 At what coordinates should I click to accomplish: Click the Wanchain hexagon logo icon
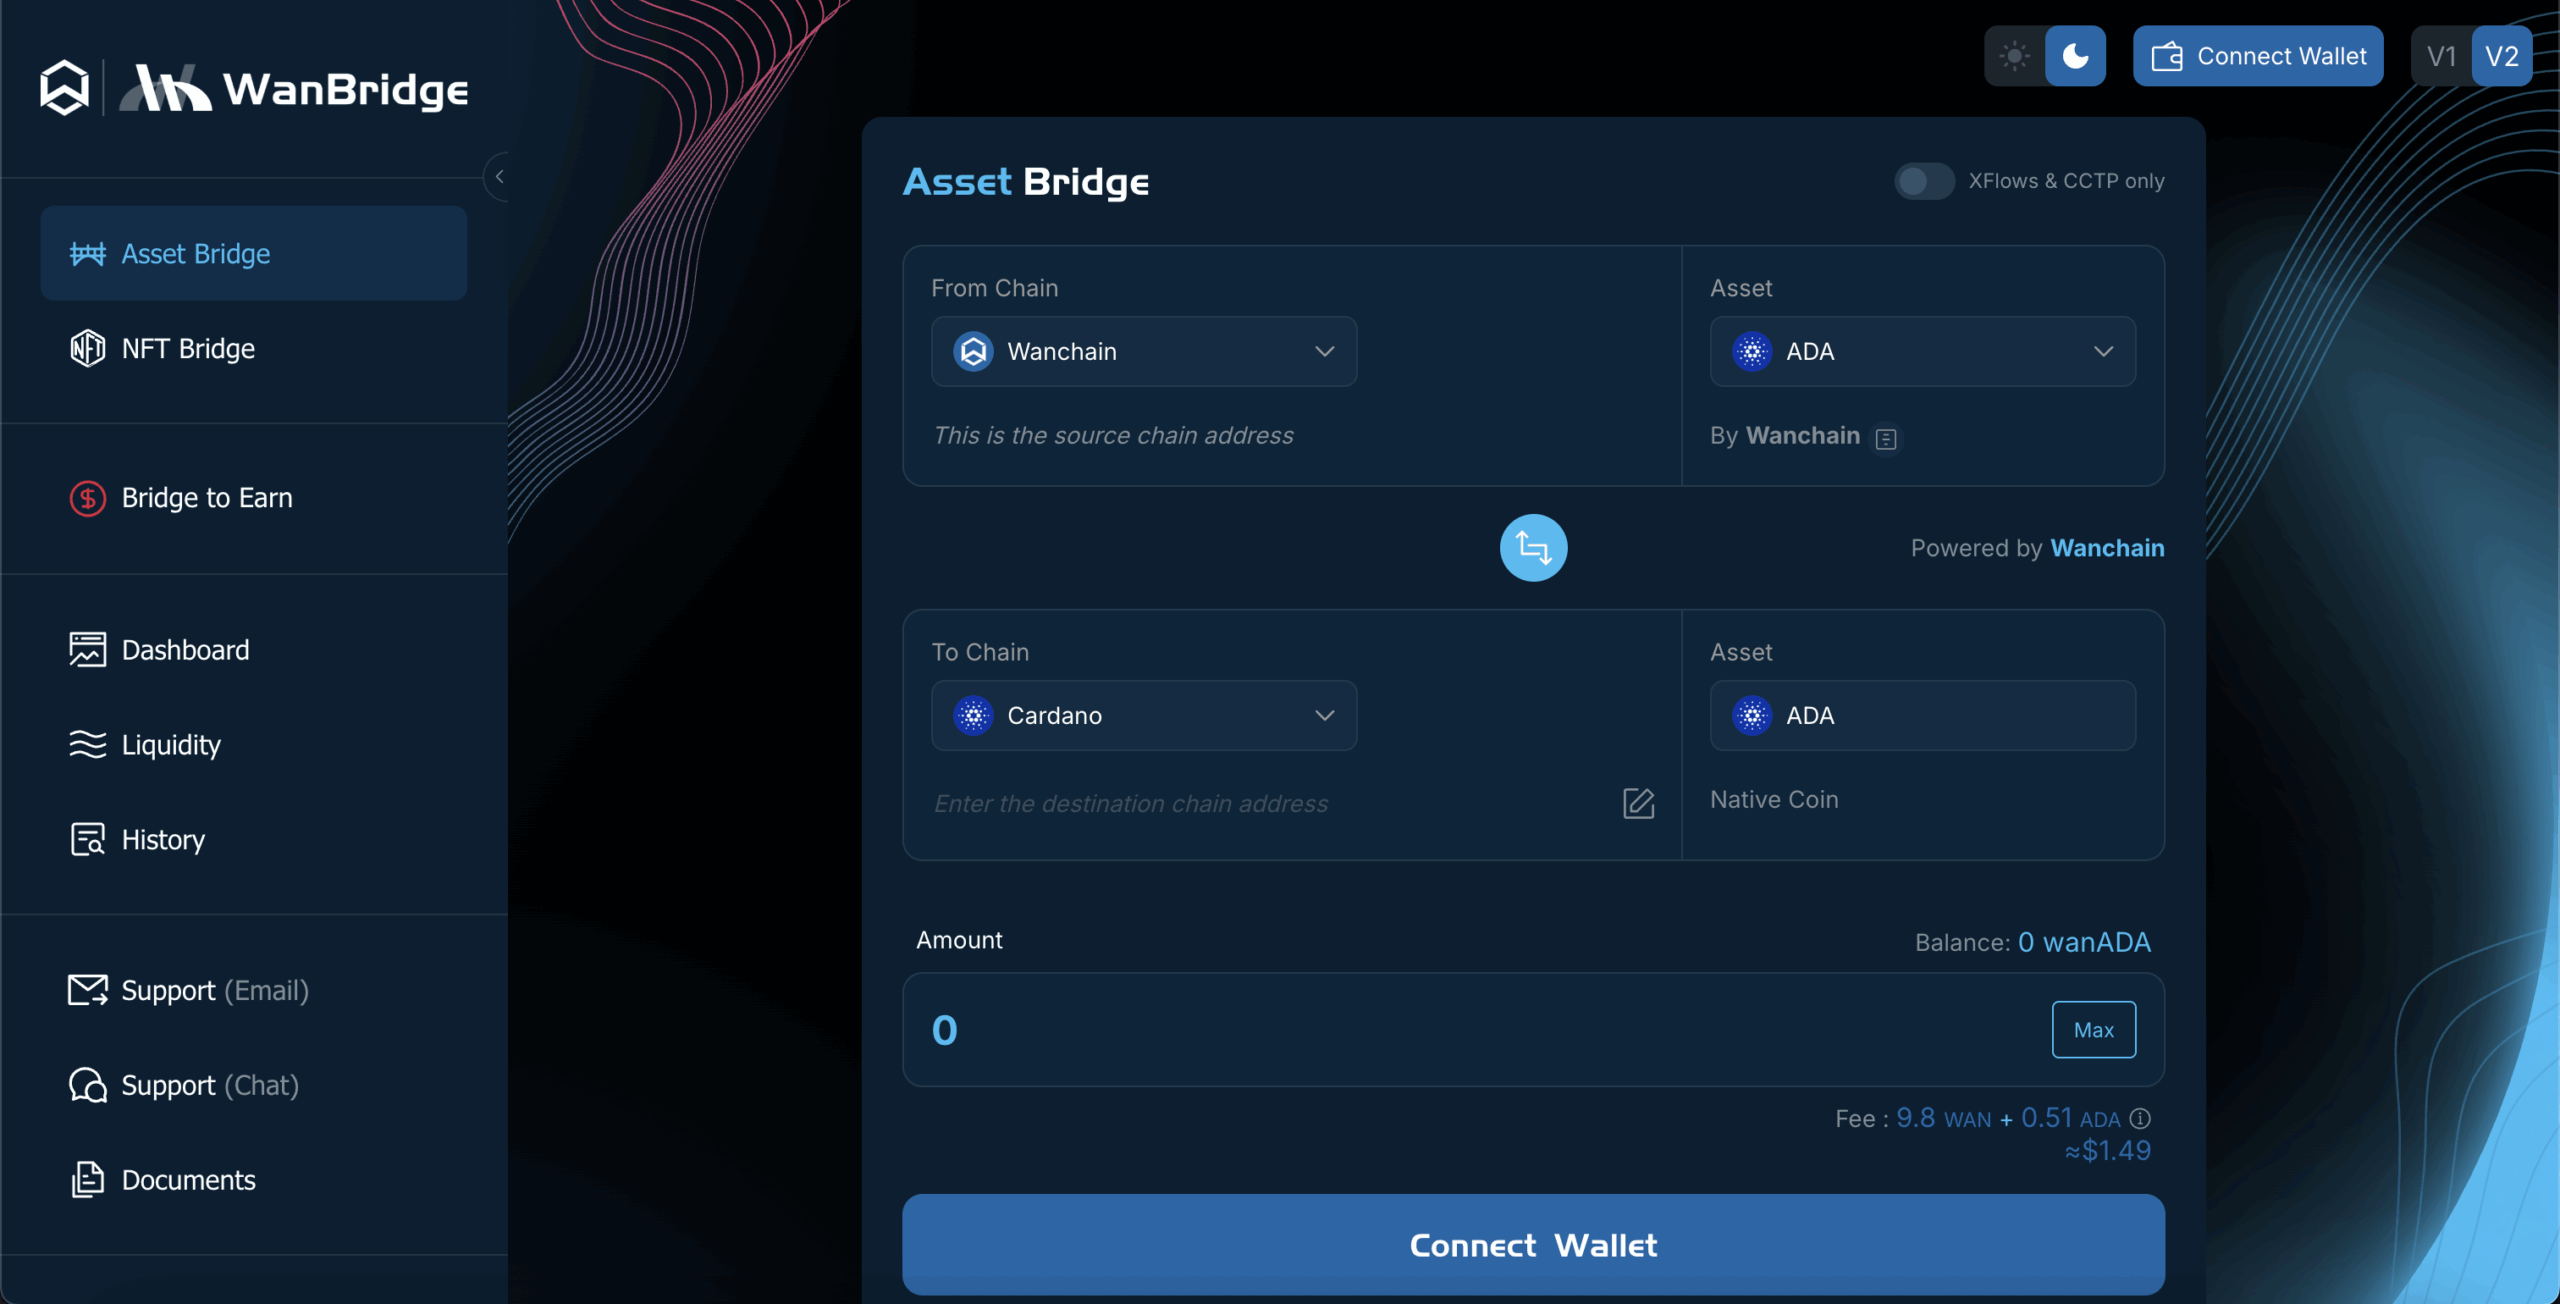[x=64, y=88]
